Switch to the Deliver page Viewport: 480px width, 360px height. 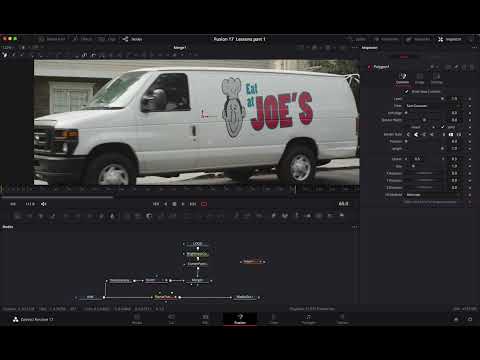[x=342, y=319]
